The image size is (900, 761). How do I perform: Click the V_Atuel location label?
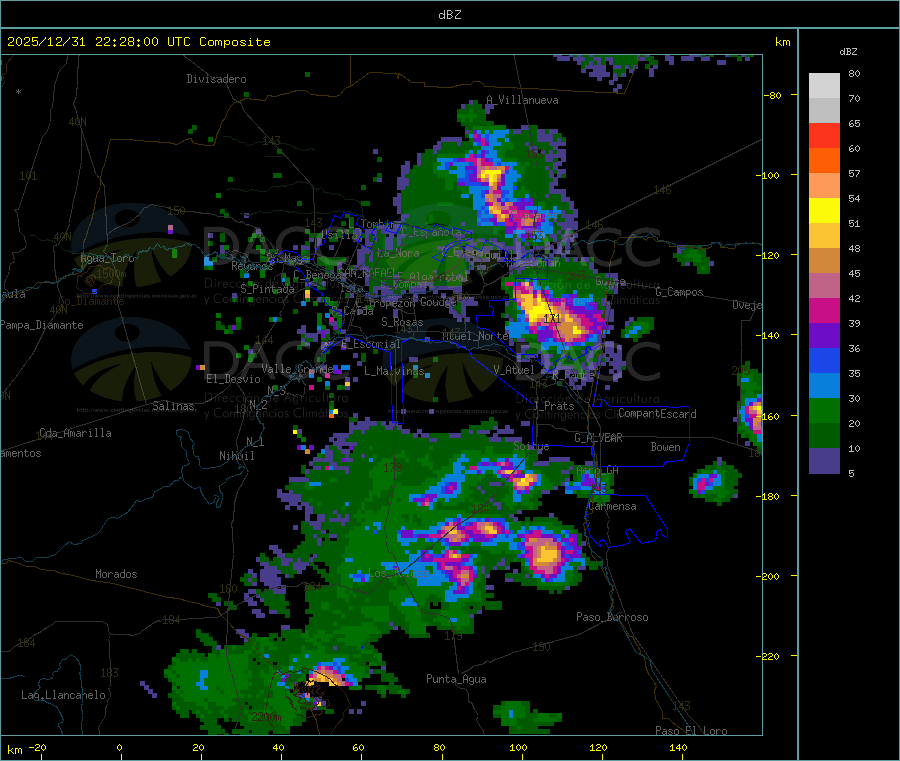pos(514,370)
